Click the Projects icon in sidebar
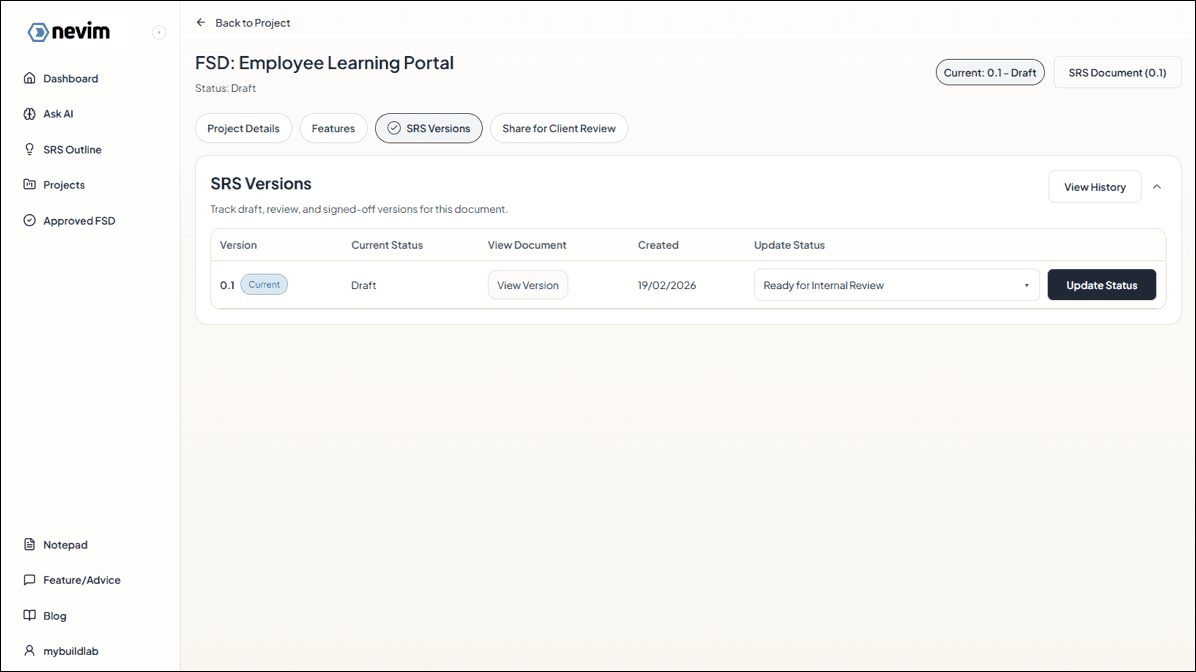 (x=30, y=185)
